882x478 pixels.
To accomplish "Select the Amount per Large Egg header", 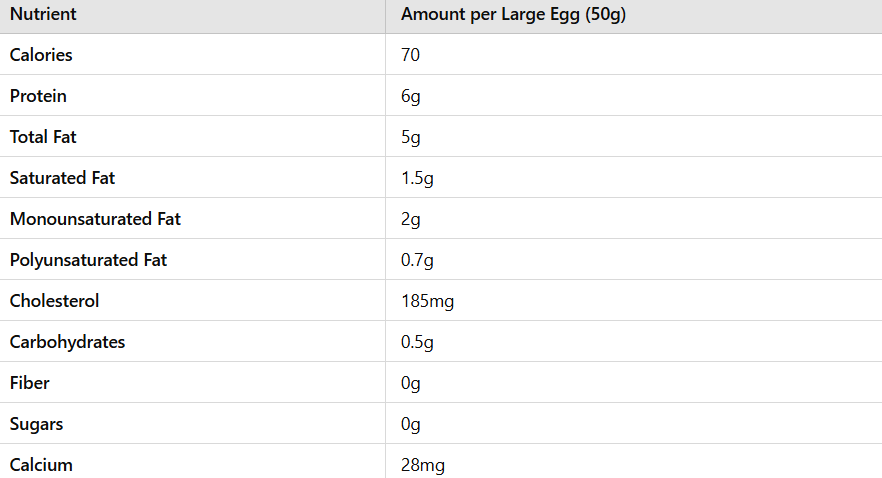I will pos(513,15).
